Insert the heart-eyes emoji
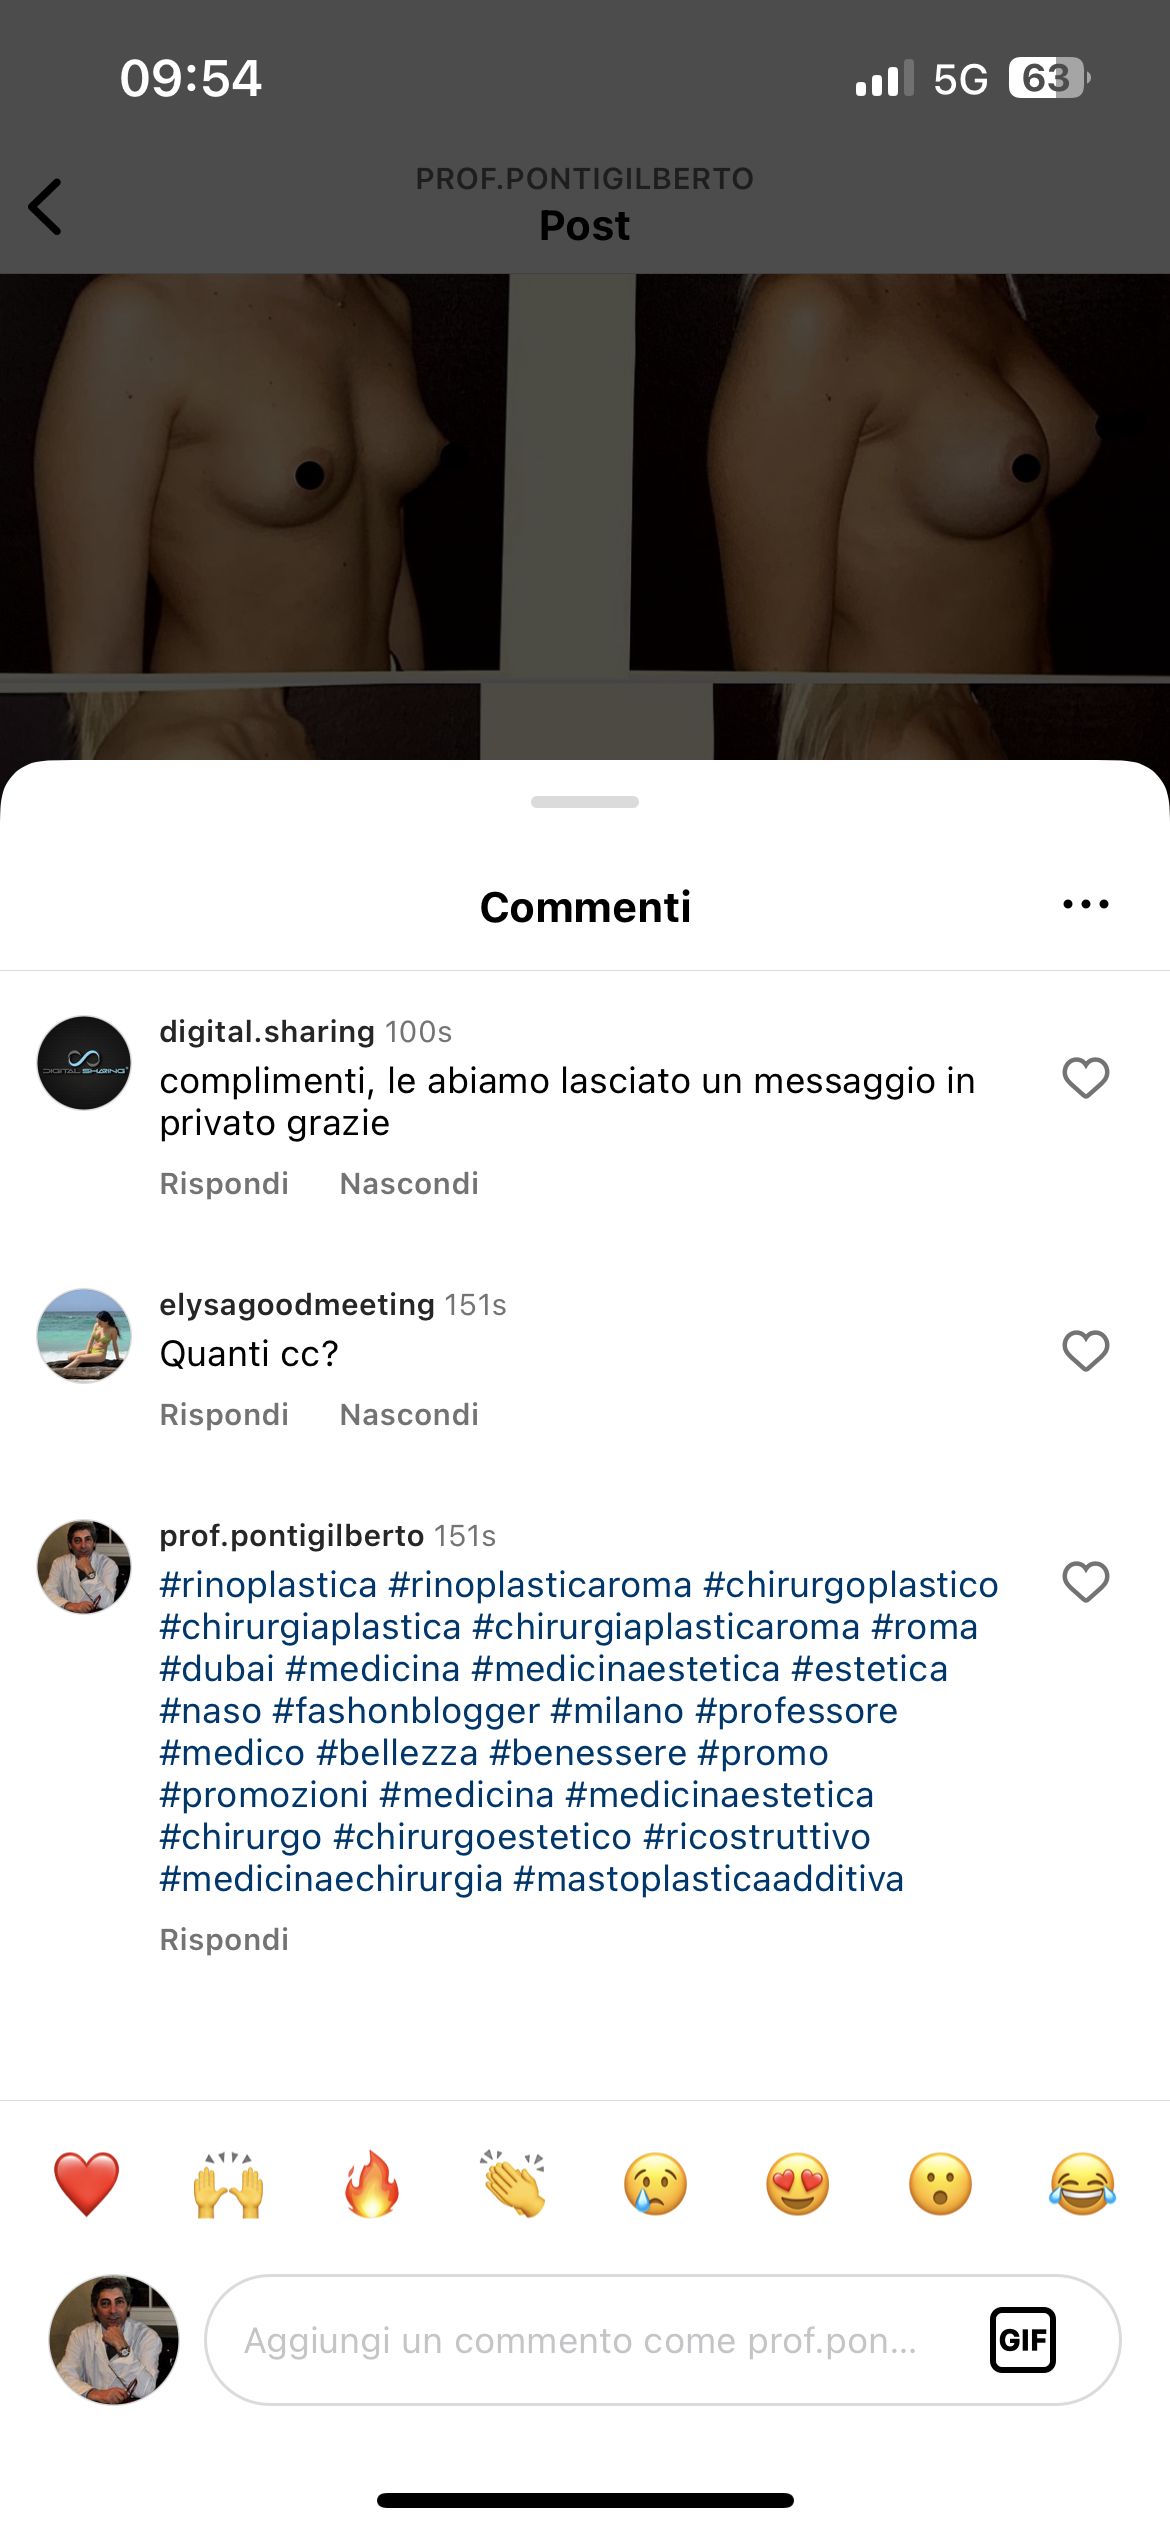This screenshot has height=2532, width=1170. point(797,2184)
